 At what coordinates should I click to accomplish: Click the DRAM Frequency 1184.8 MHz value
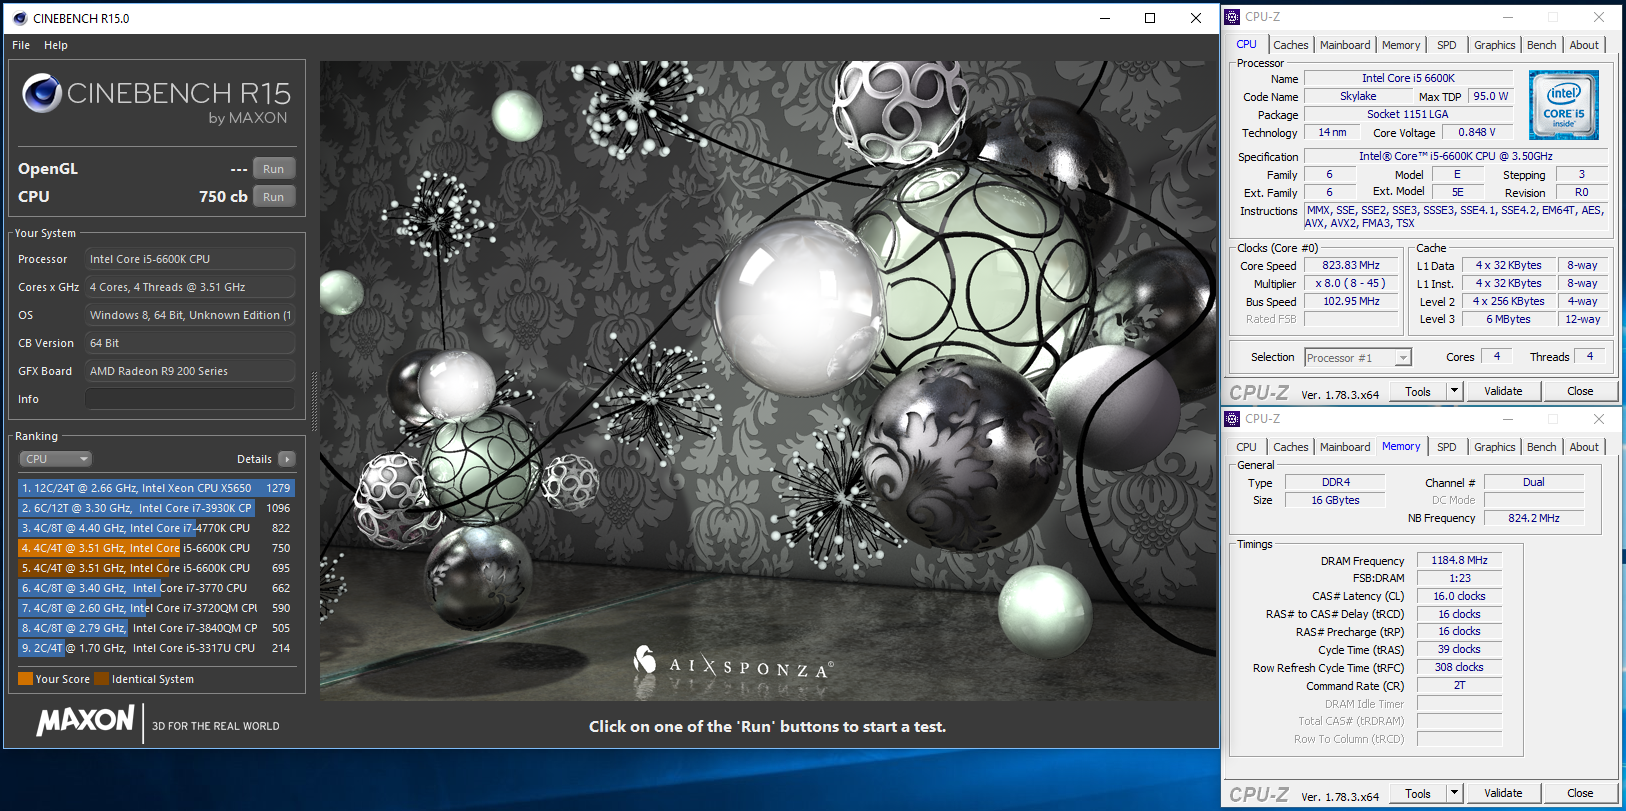point(1459,560)
